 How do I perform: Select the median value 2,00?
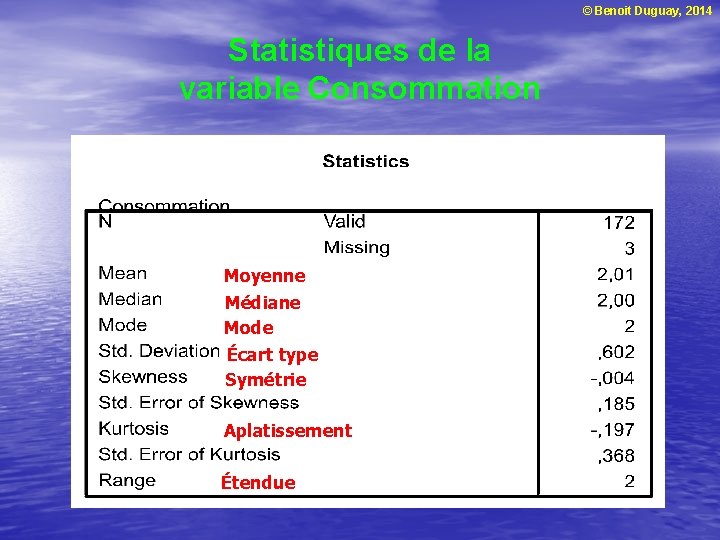[x=615, y=300]
